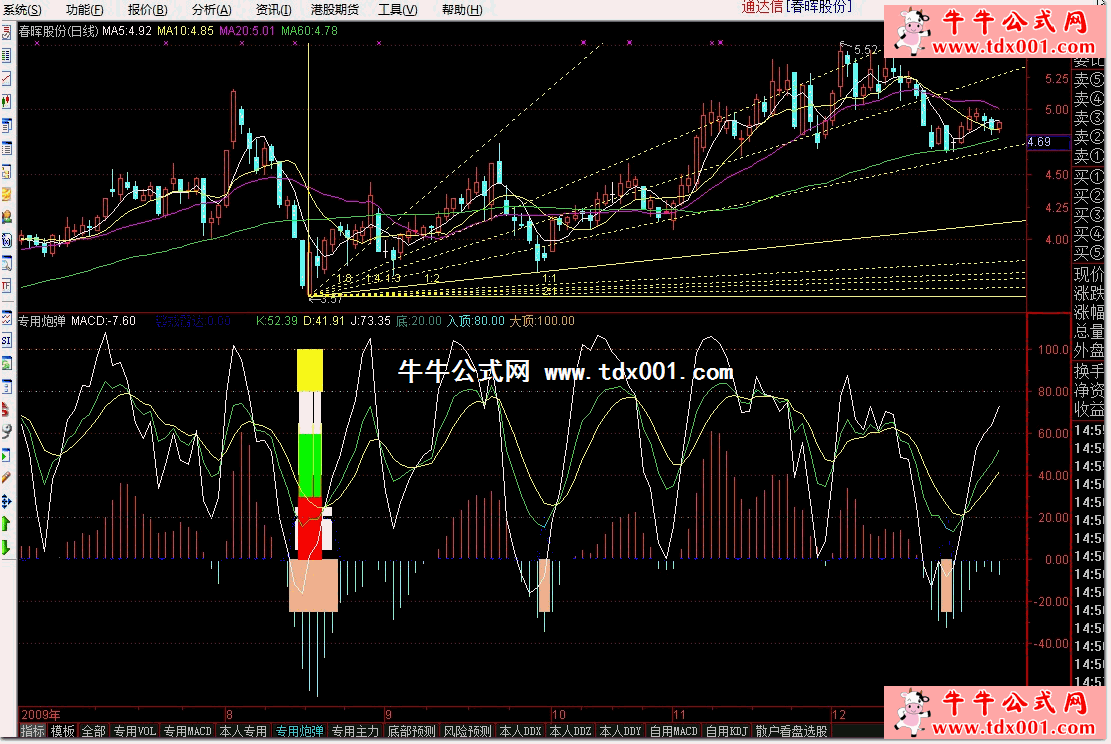The width and height of the screenshot is (1111, 744).
Task: Click the D:41.91 indicator value
Action: coord(324,321)
